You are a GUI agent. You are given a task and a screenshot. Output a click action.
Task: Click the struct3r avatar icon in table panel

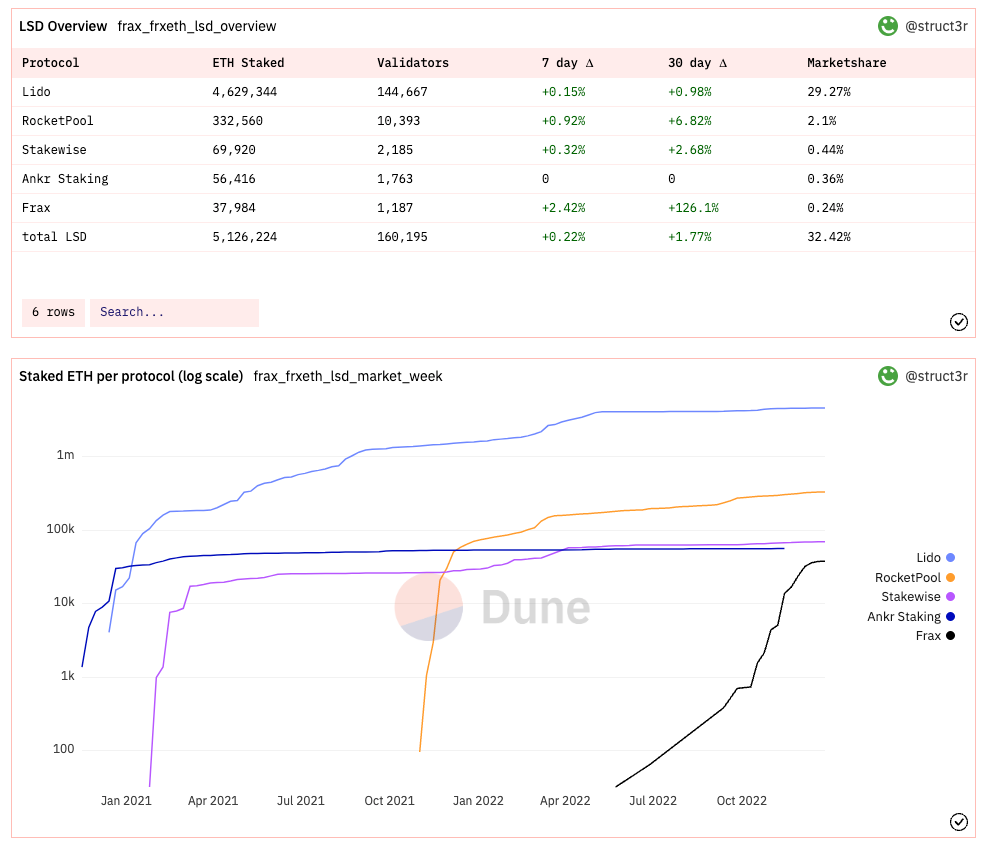tap(887, 26)
